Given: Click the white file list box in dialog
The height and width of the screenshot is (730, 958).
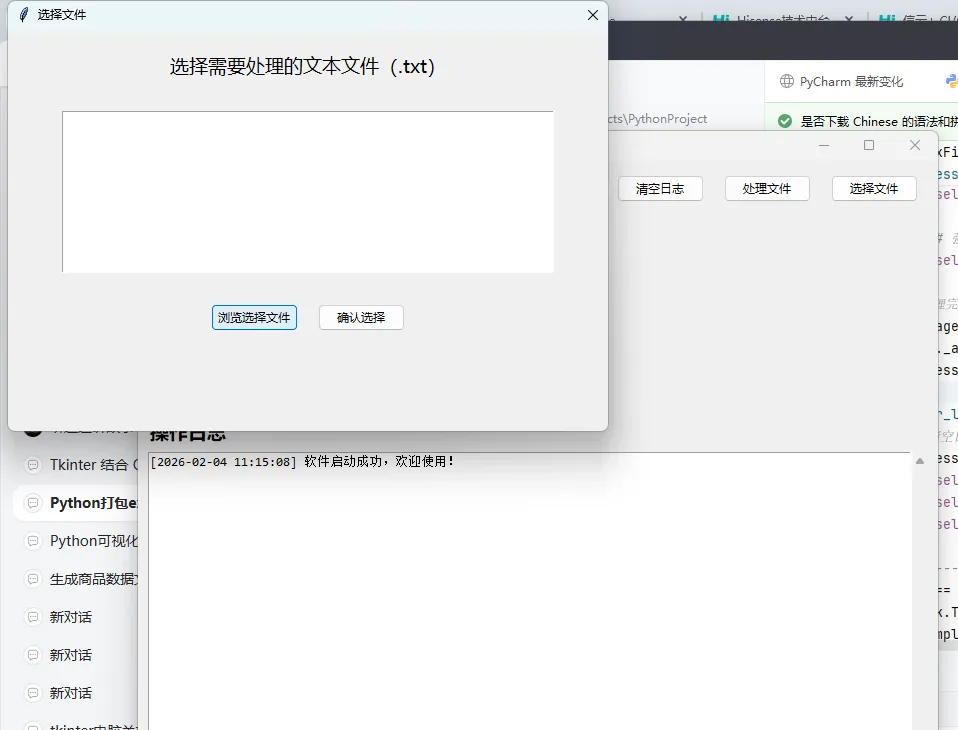Looking at the screenshot, I should pyautogui.click(x=308, y=192).
